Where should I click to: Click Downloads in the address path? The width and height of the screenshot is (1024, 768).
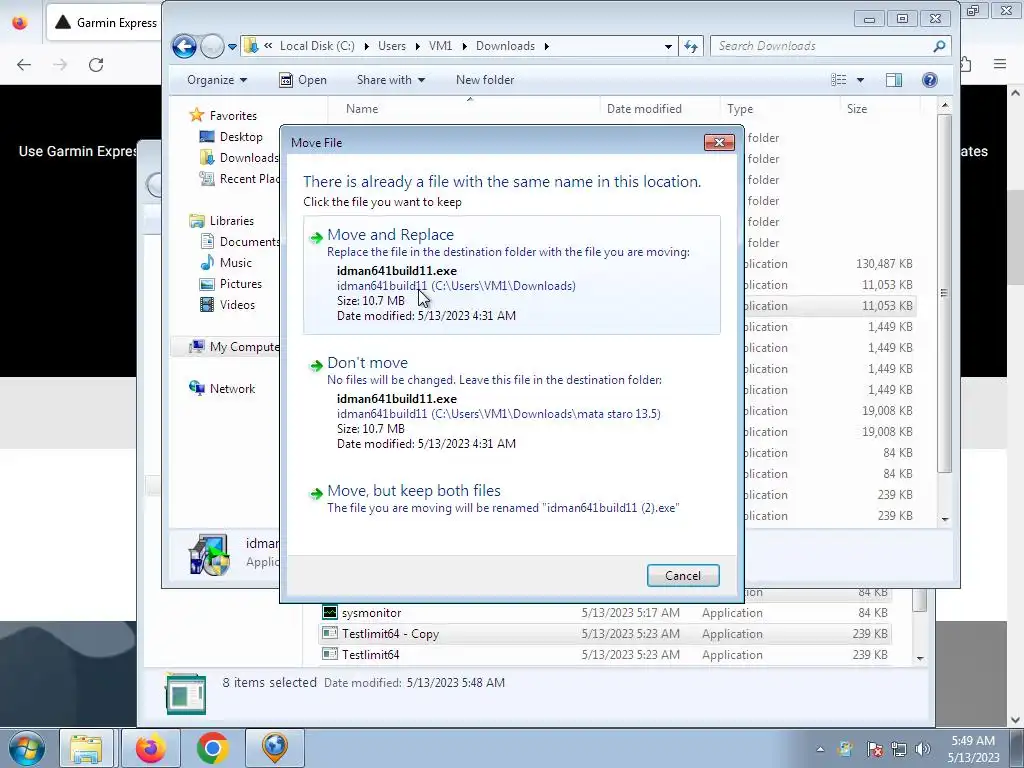505,46
